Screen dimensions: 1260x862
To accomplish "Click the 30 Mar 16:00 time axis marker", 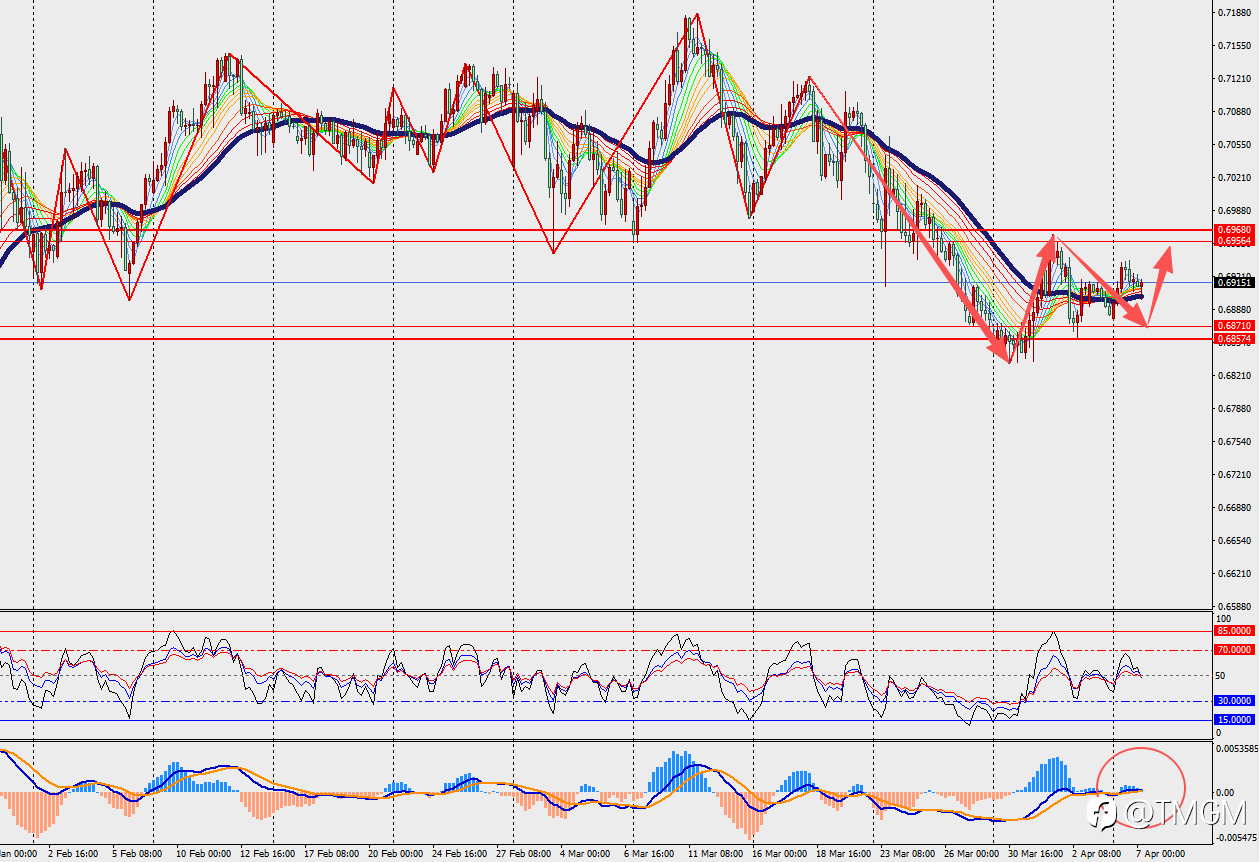I will 1035,855.
